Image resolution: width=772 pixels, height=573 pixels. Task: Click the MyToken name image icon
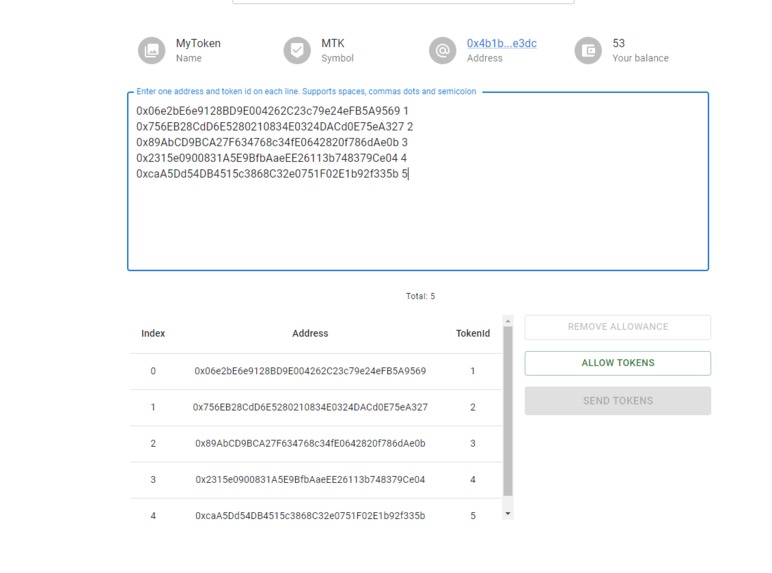pos(151,50)
